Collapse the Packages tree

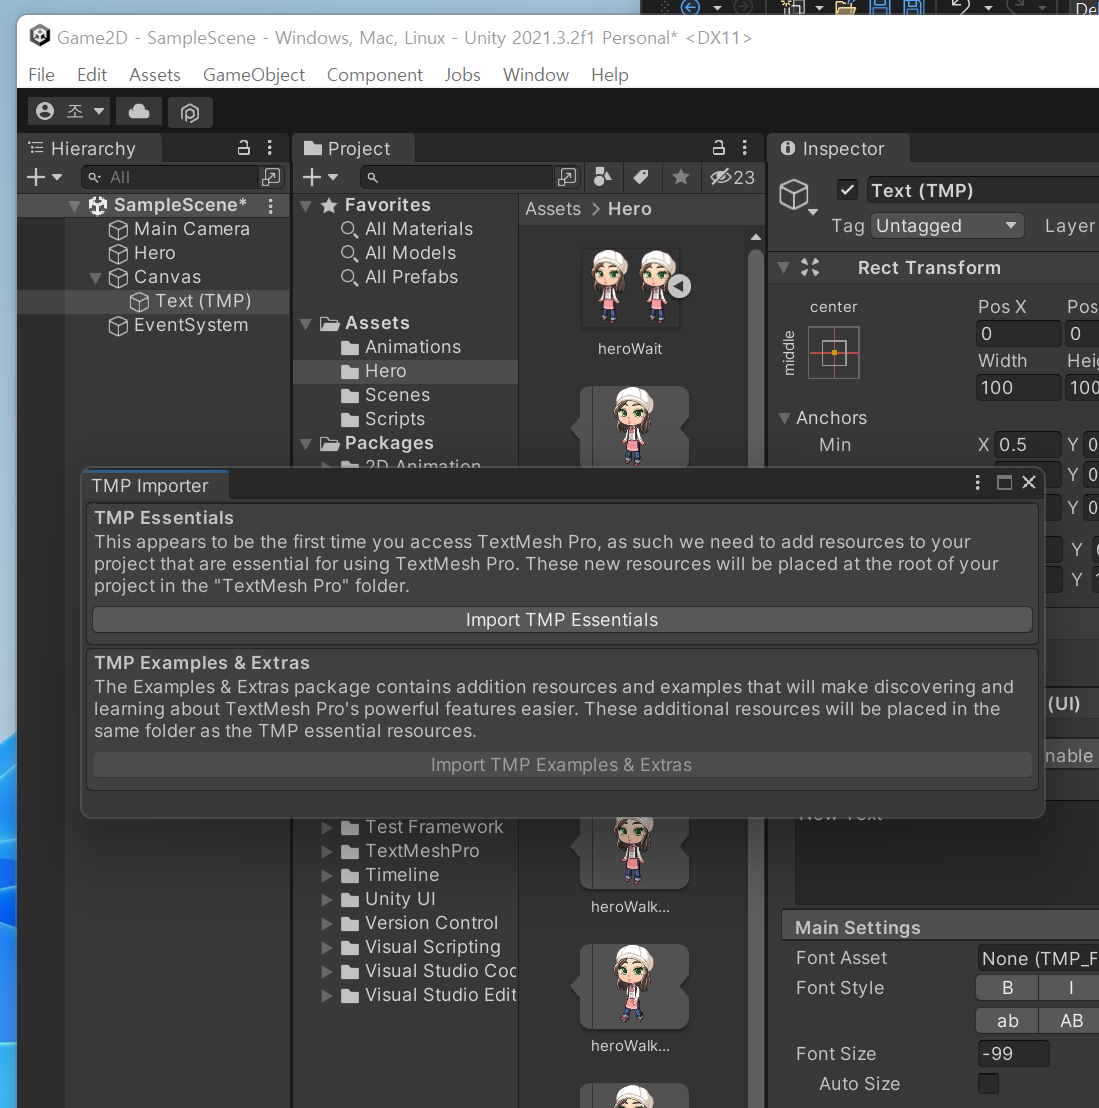[x=306, y=444]
